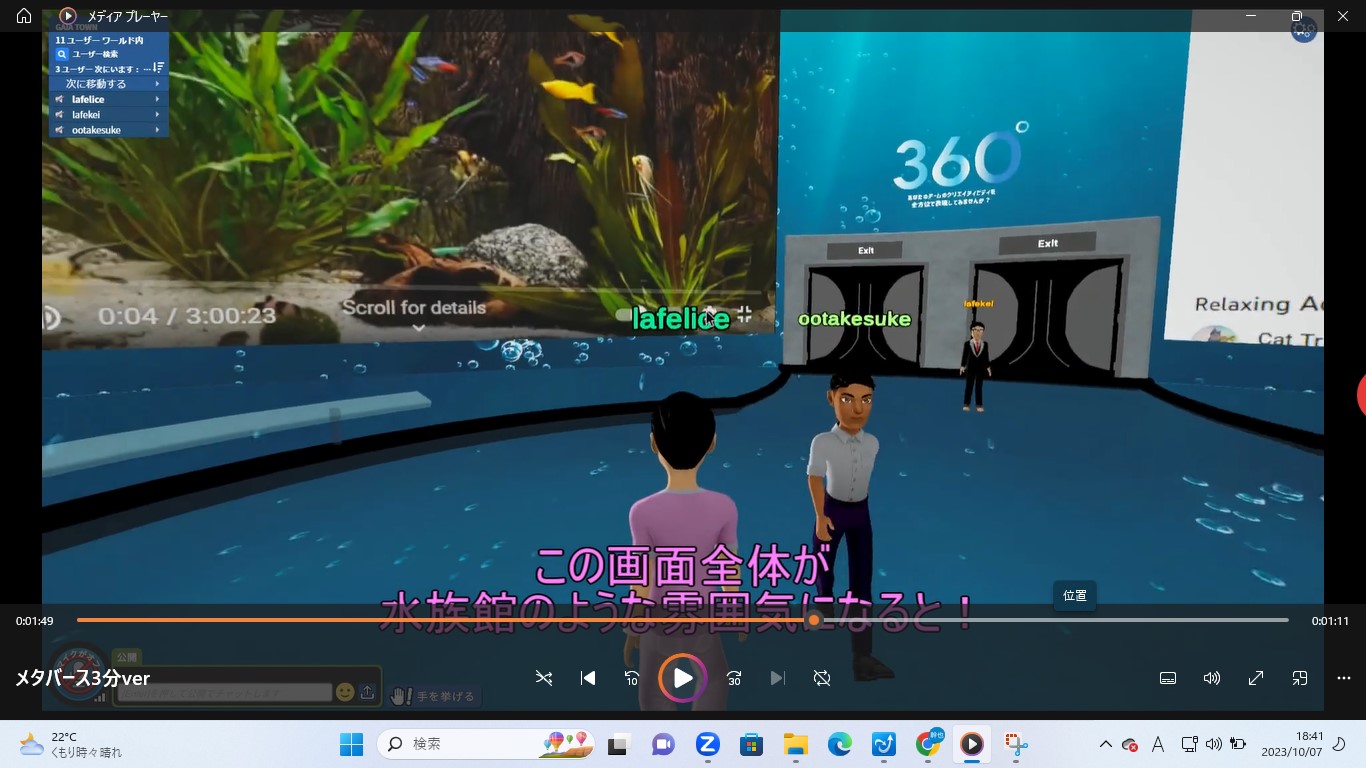This screenshot has height=768, width=1366.
Task: Open the weather widget showing 22°C
Action: pyautogui.click(x=70, y=744)
